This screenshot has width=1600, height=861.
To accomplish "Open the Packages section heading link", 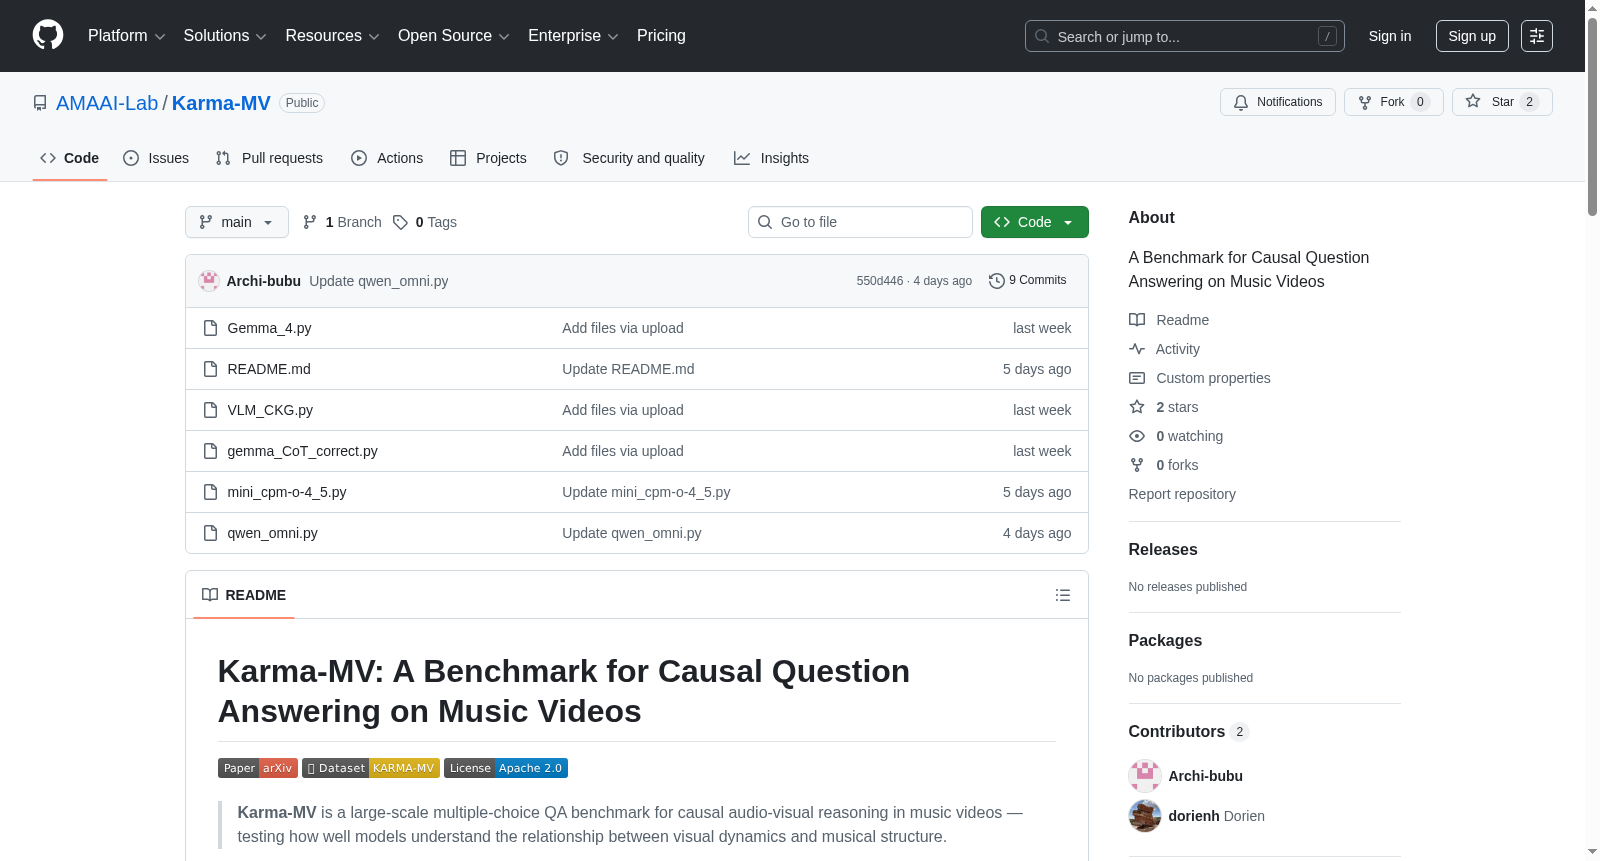I will point(1165,640).
